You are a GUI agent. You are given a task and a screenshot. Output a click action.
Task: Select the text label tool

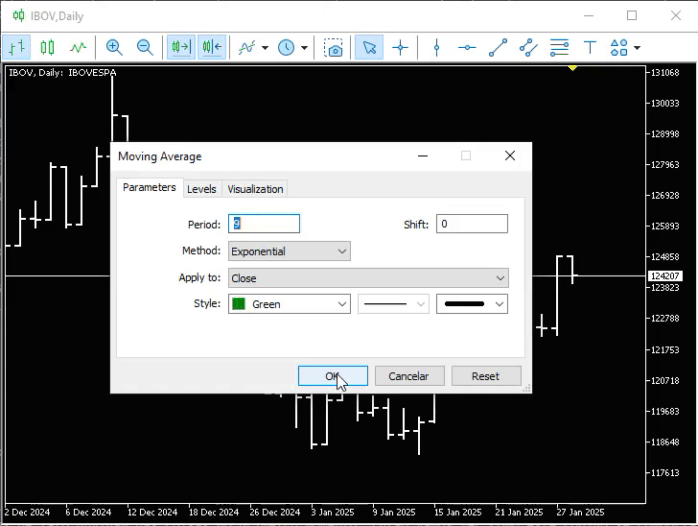click(589, 47)
